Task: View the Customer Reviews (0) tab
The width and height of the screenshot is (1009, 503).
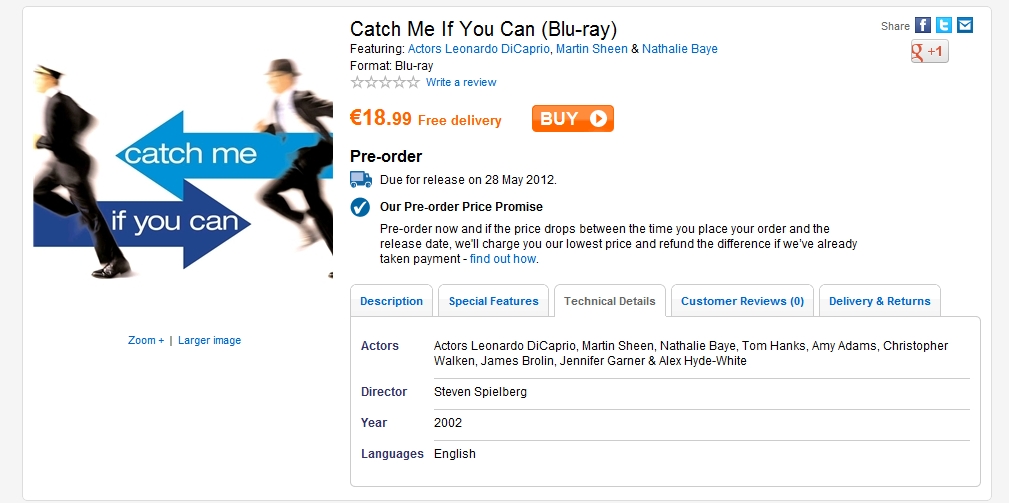Action: [742, 301]
